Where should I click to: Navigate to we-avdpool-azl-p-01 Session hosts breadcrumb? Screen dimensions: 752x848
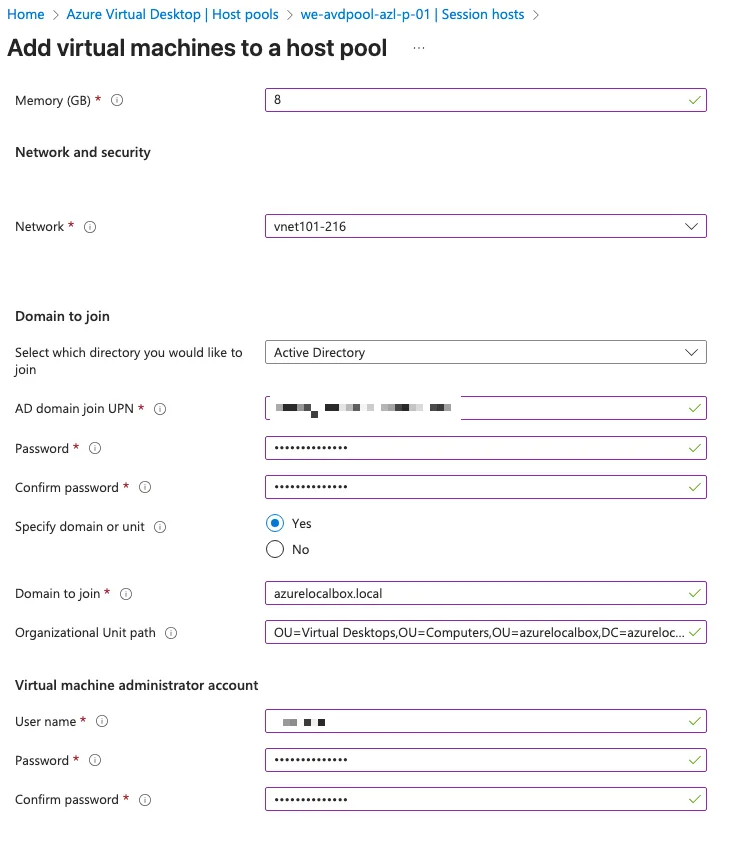(x=412, y=15)
